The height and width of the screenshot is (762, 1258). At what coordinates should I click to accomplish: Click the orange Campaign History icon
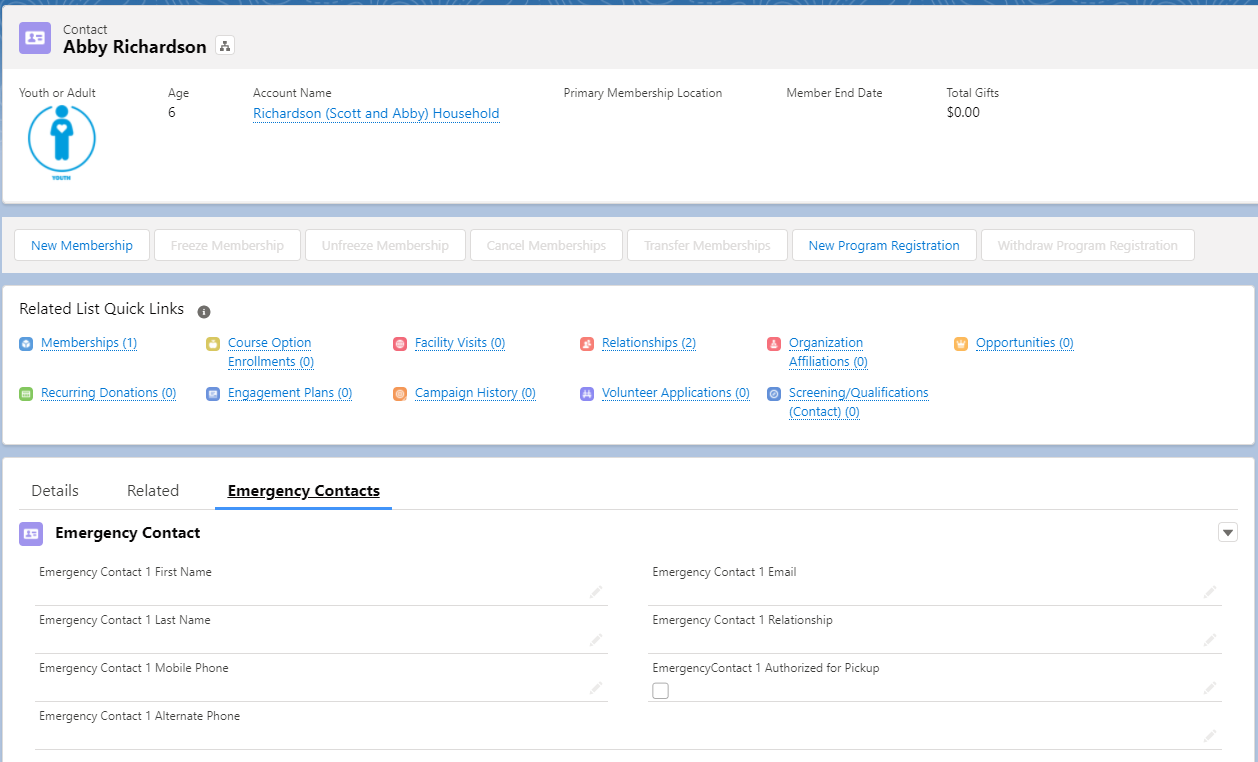[400, 394]
